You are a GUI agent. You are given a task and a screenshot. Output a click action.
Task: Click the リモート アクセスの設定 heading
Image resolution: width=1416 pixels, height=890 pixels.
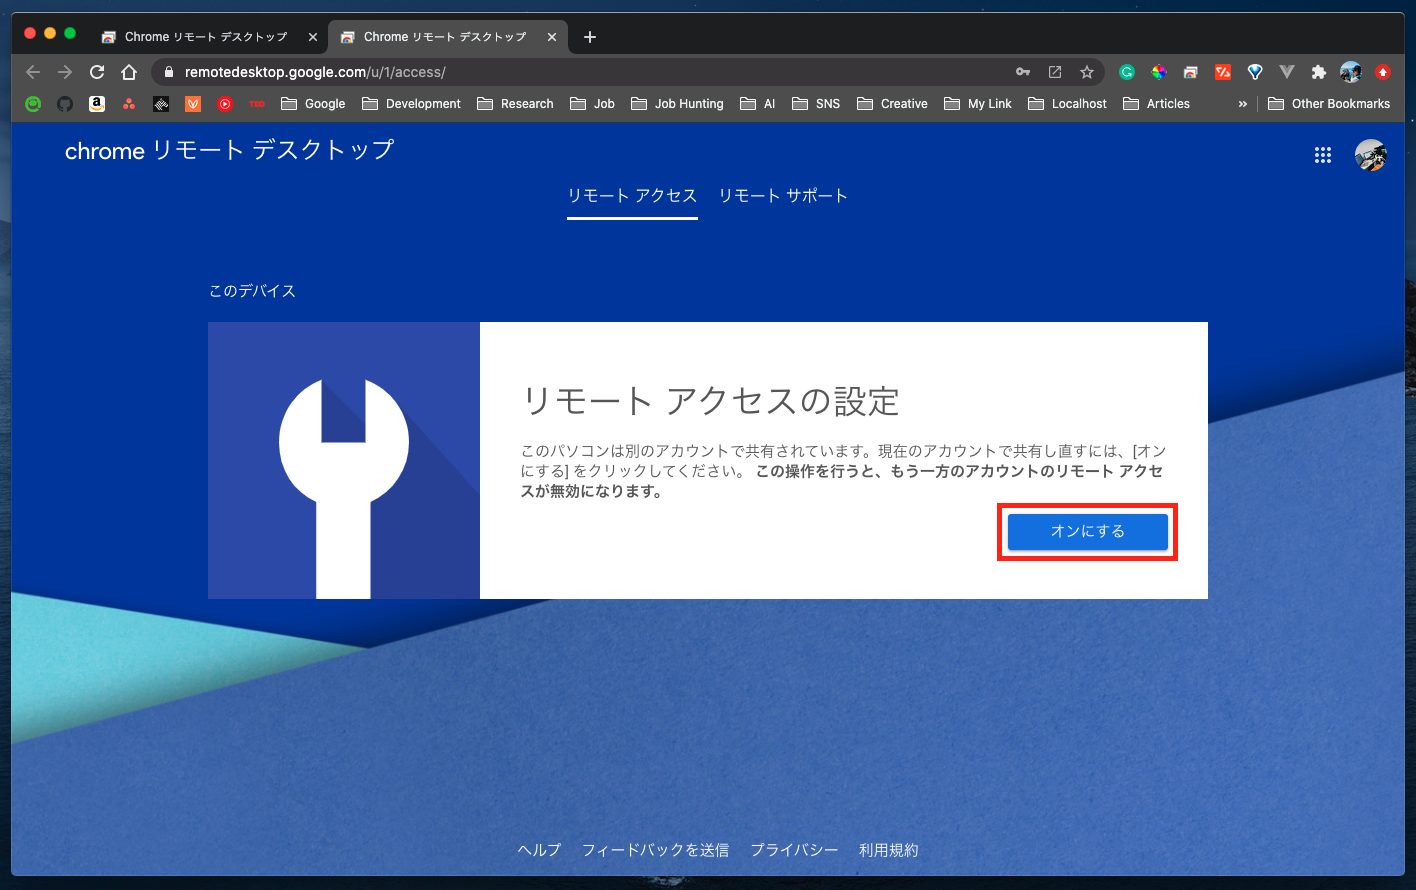coord(711,402)
